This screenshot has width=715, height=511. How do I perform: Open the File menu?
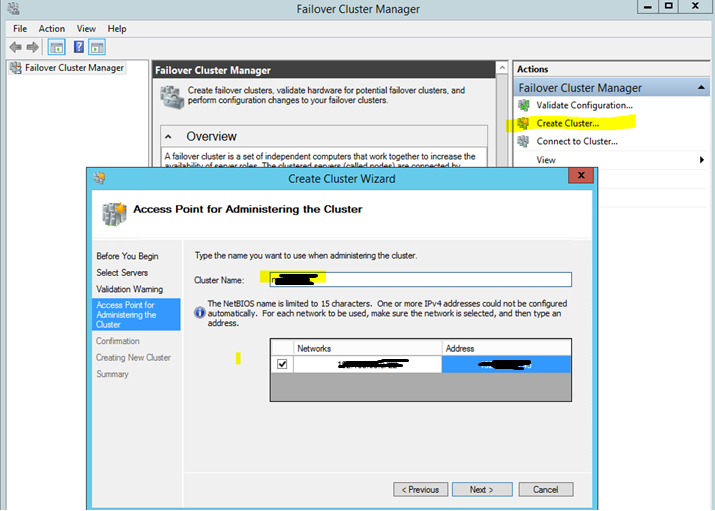(20, 29)
